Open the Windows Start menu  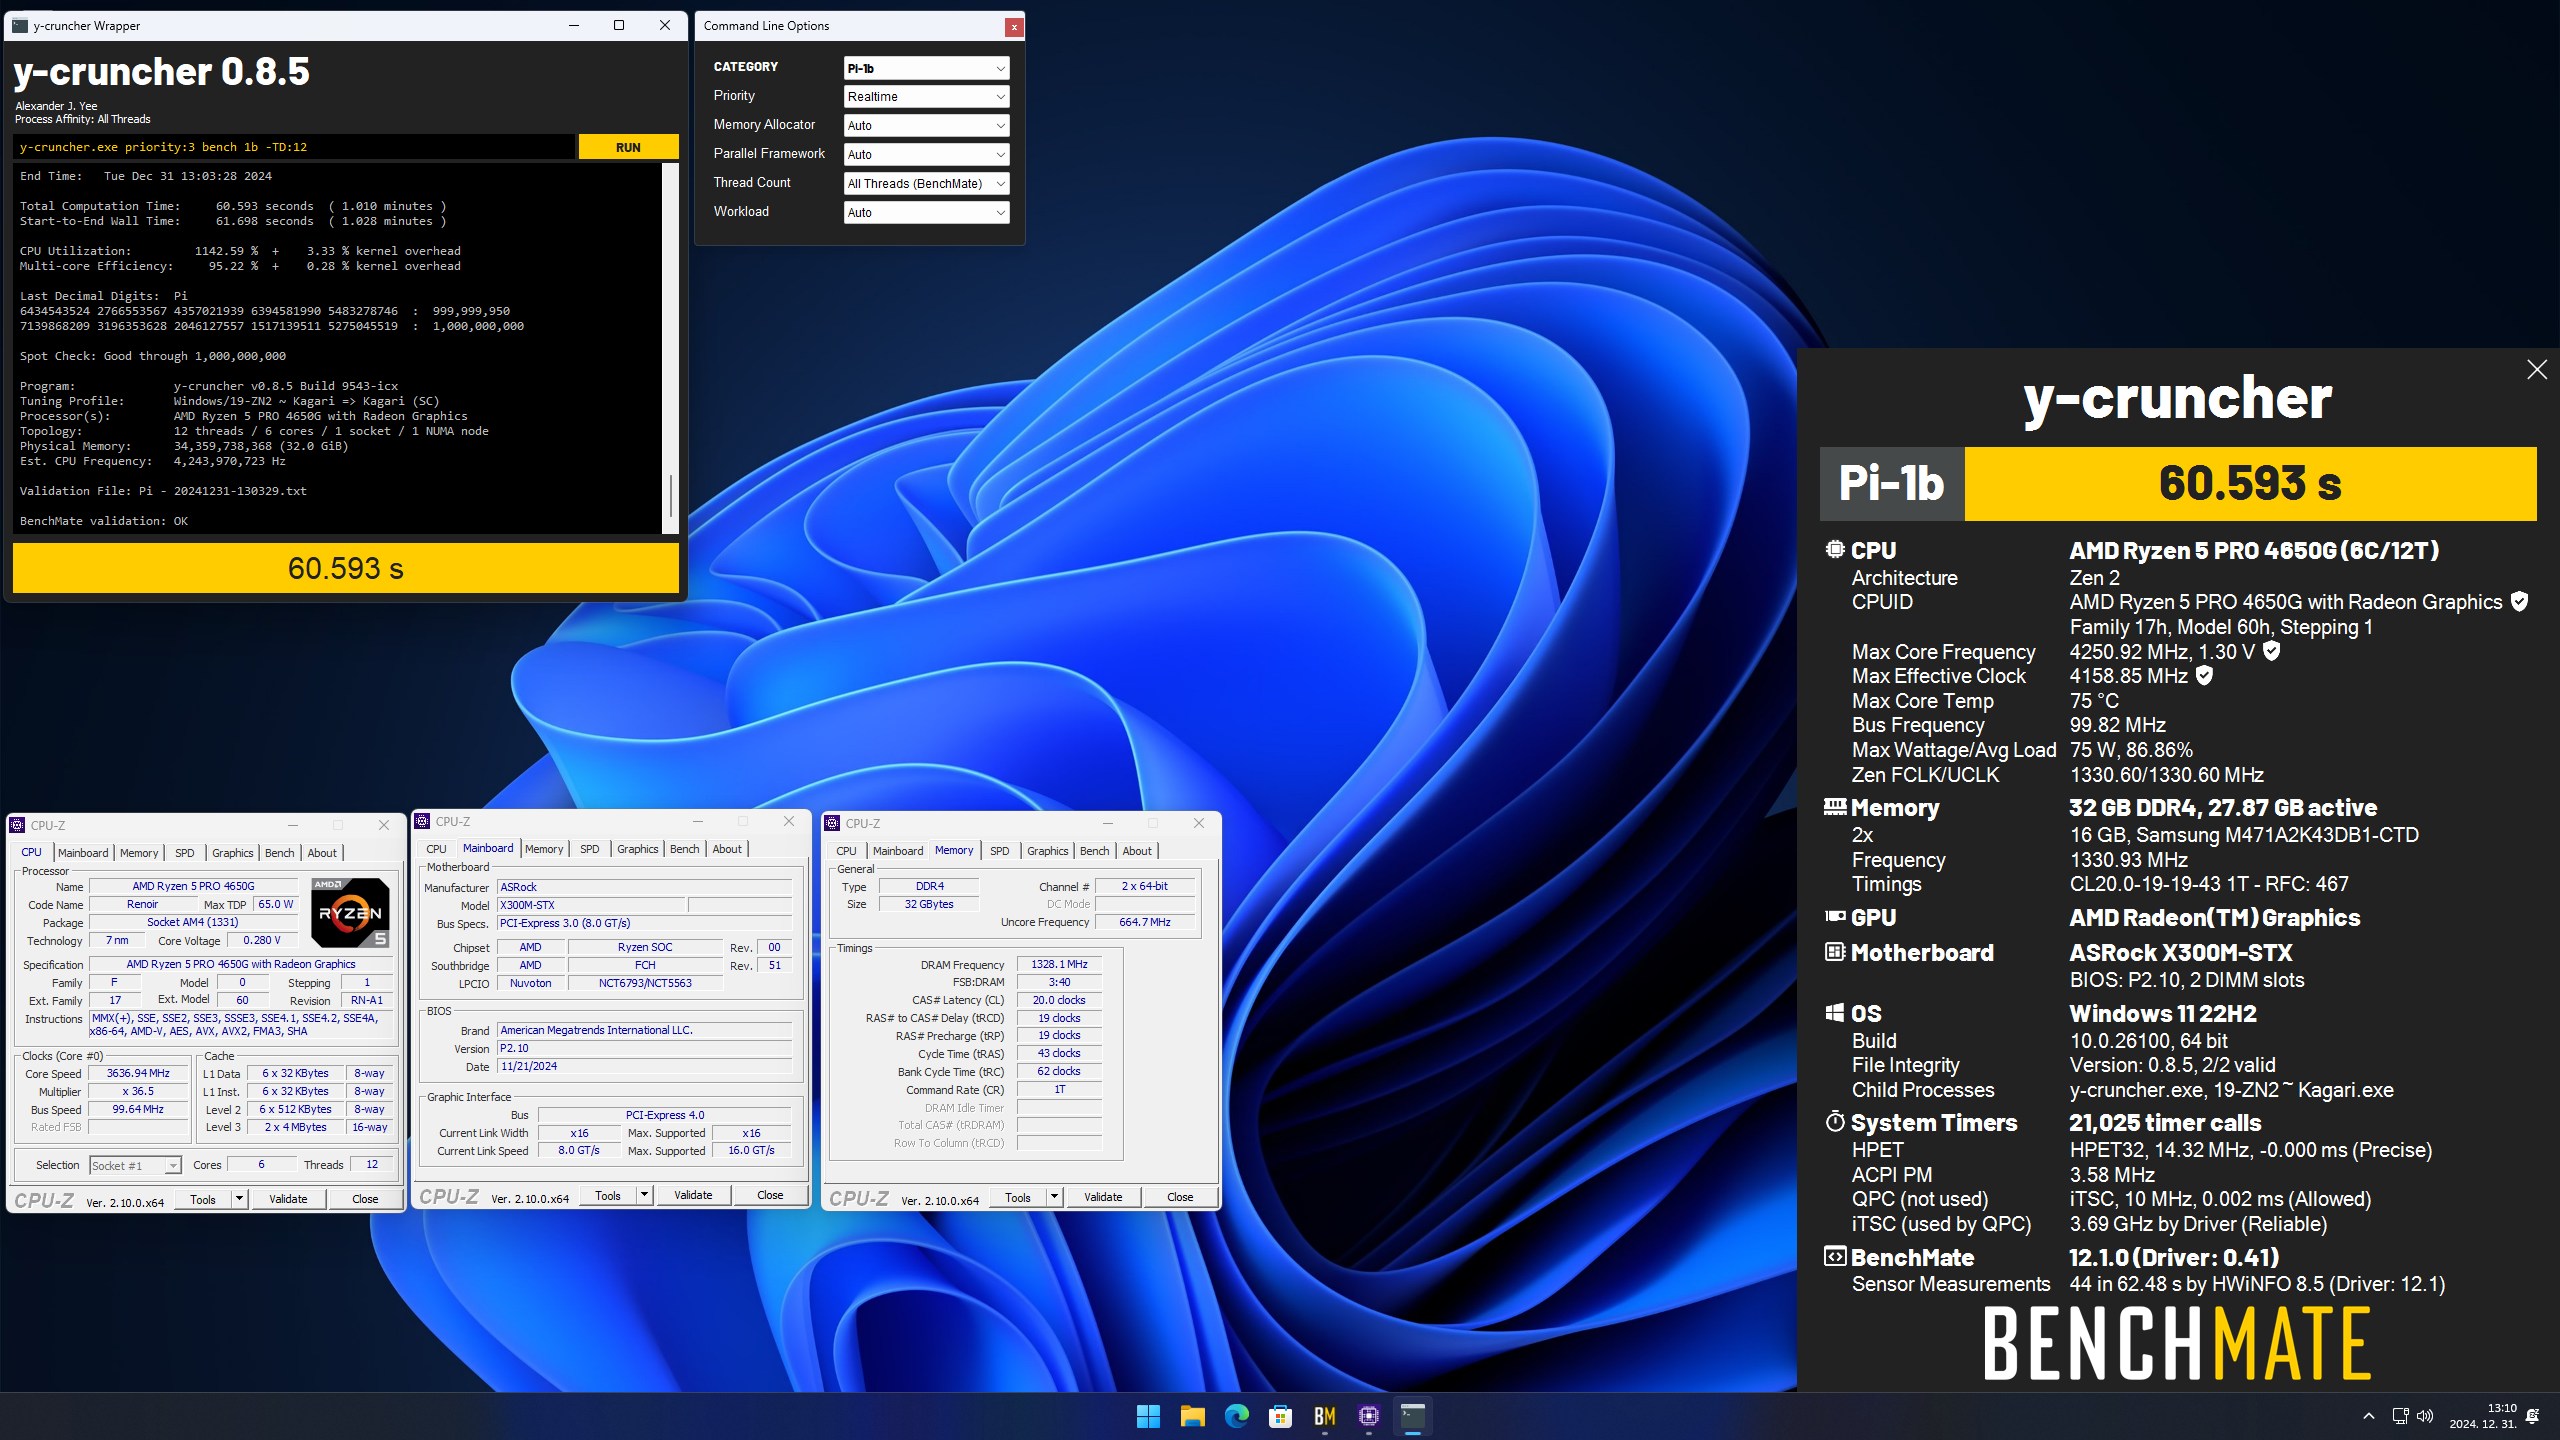pyautogui.click(x=1148, y=1416)
